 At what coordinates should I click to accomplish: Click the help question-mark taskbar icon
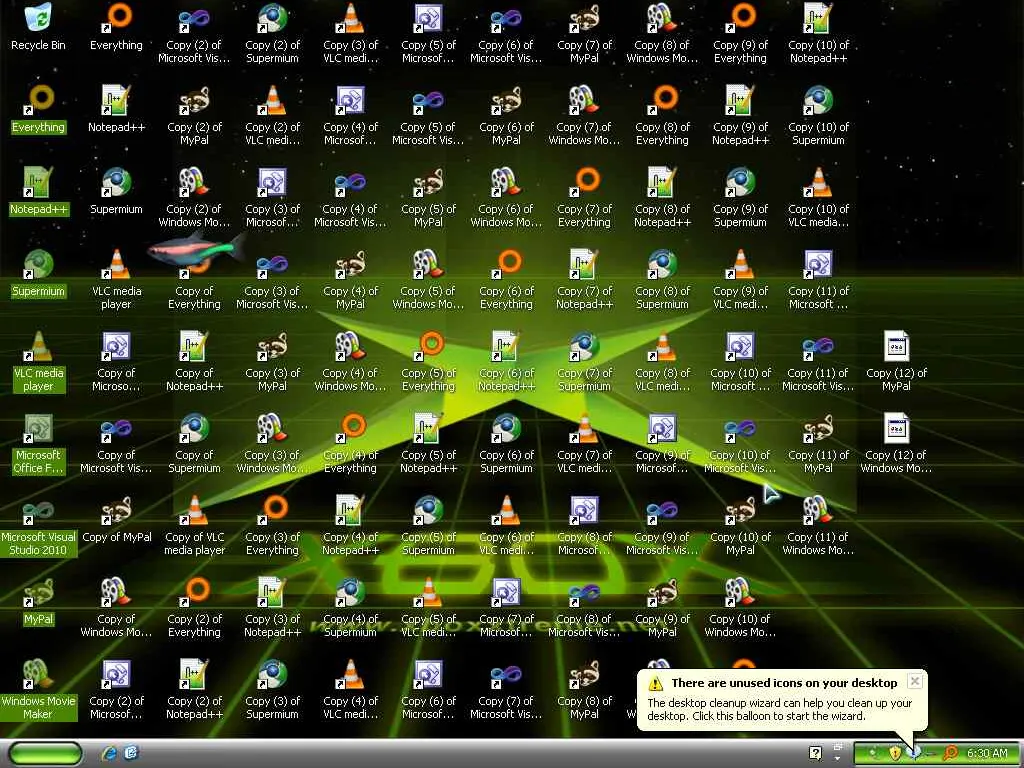coord(815,753)
